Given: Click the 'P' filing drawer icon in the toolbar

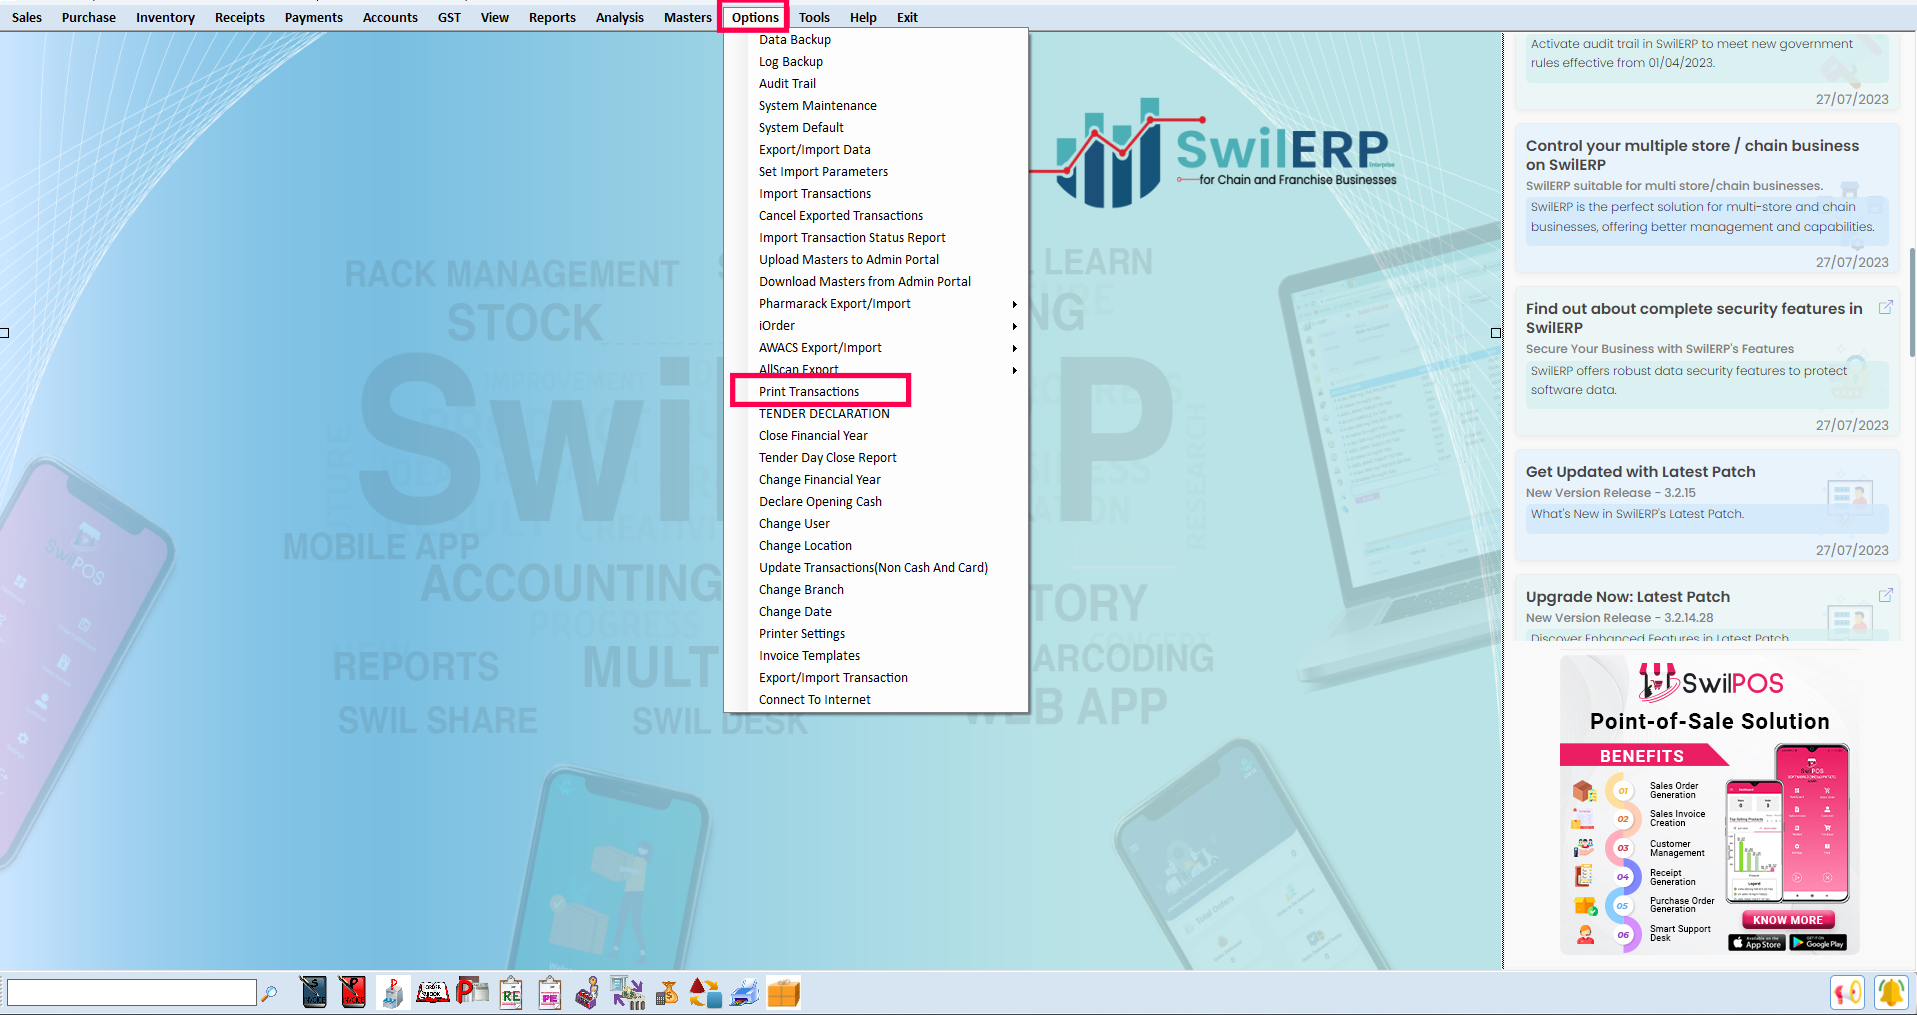Looking at the screenshot, I should (x=392, y=992).
